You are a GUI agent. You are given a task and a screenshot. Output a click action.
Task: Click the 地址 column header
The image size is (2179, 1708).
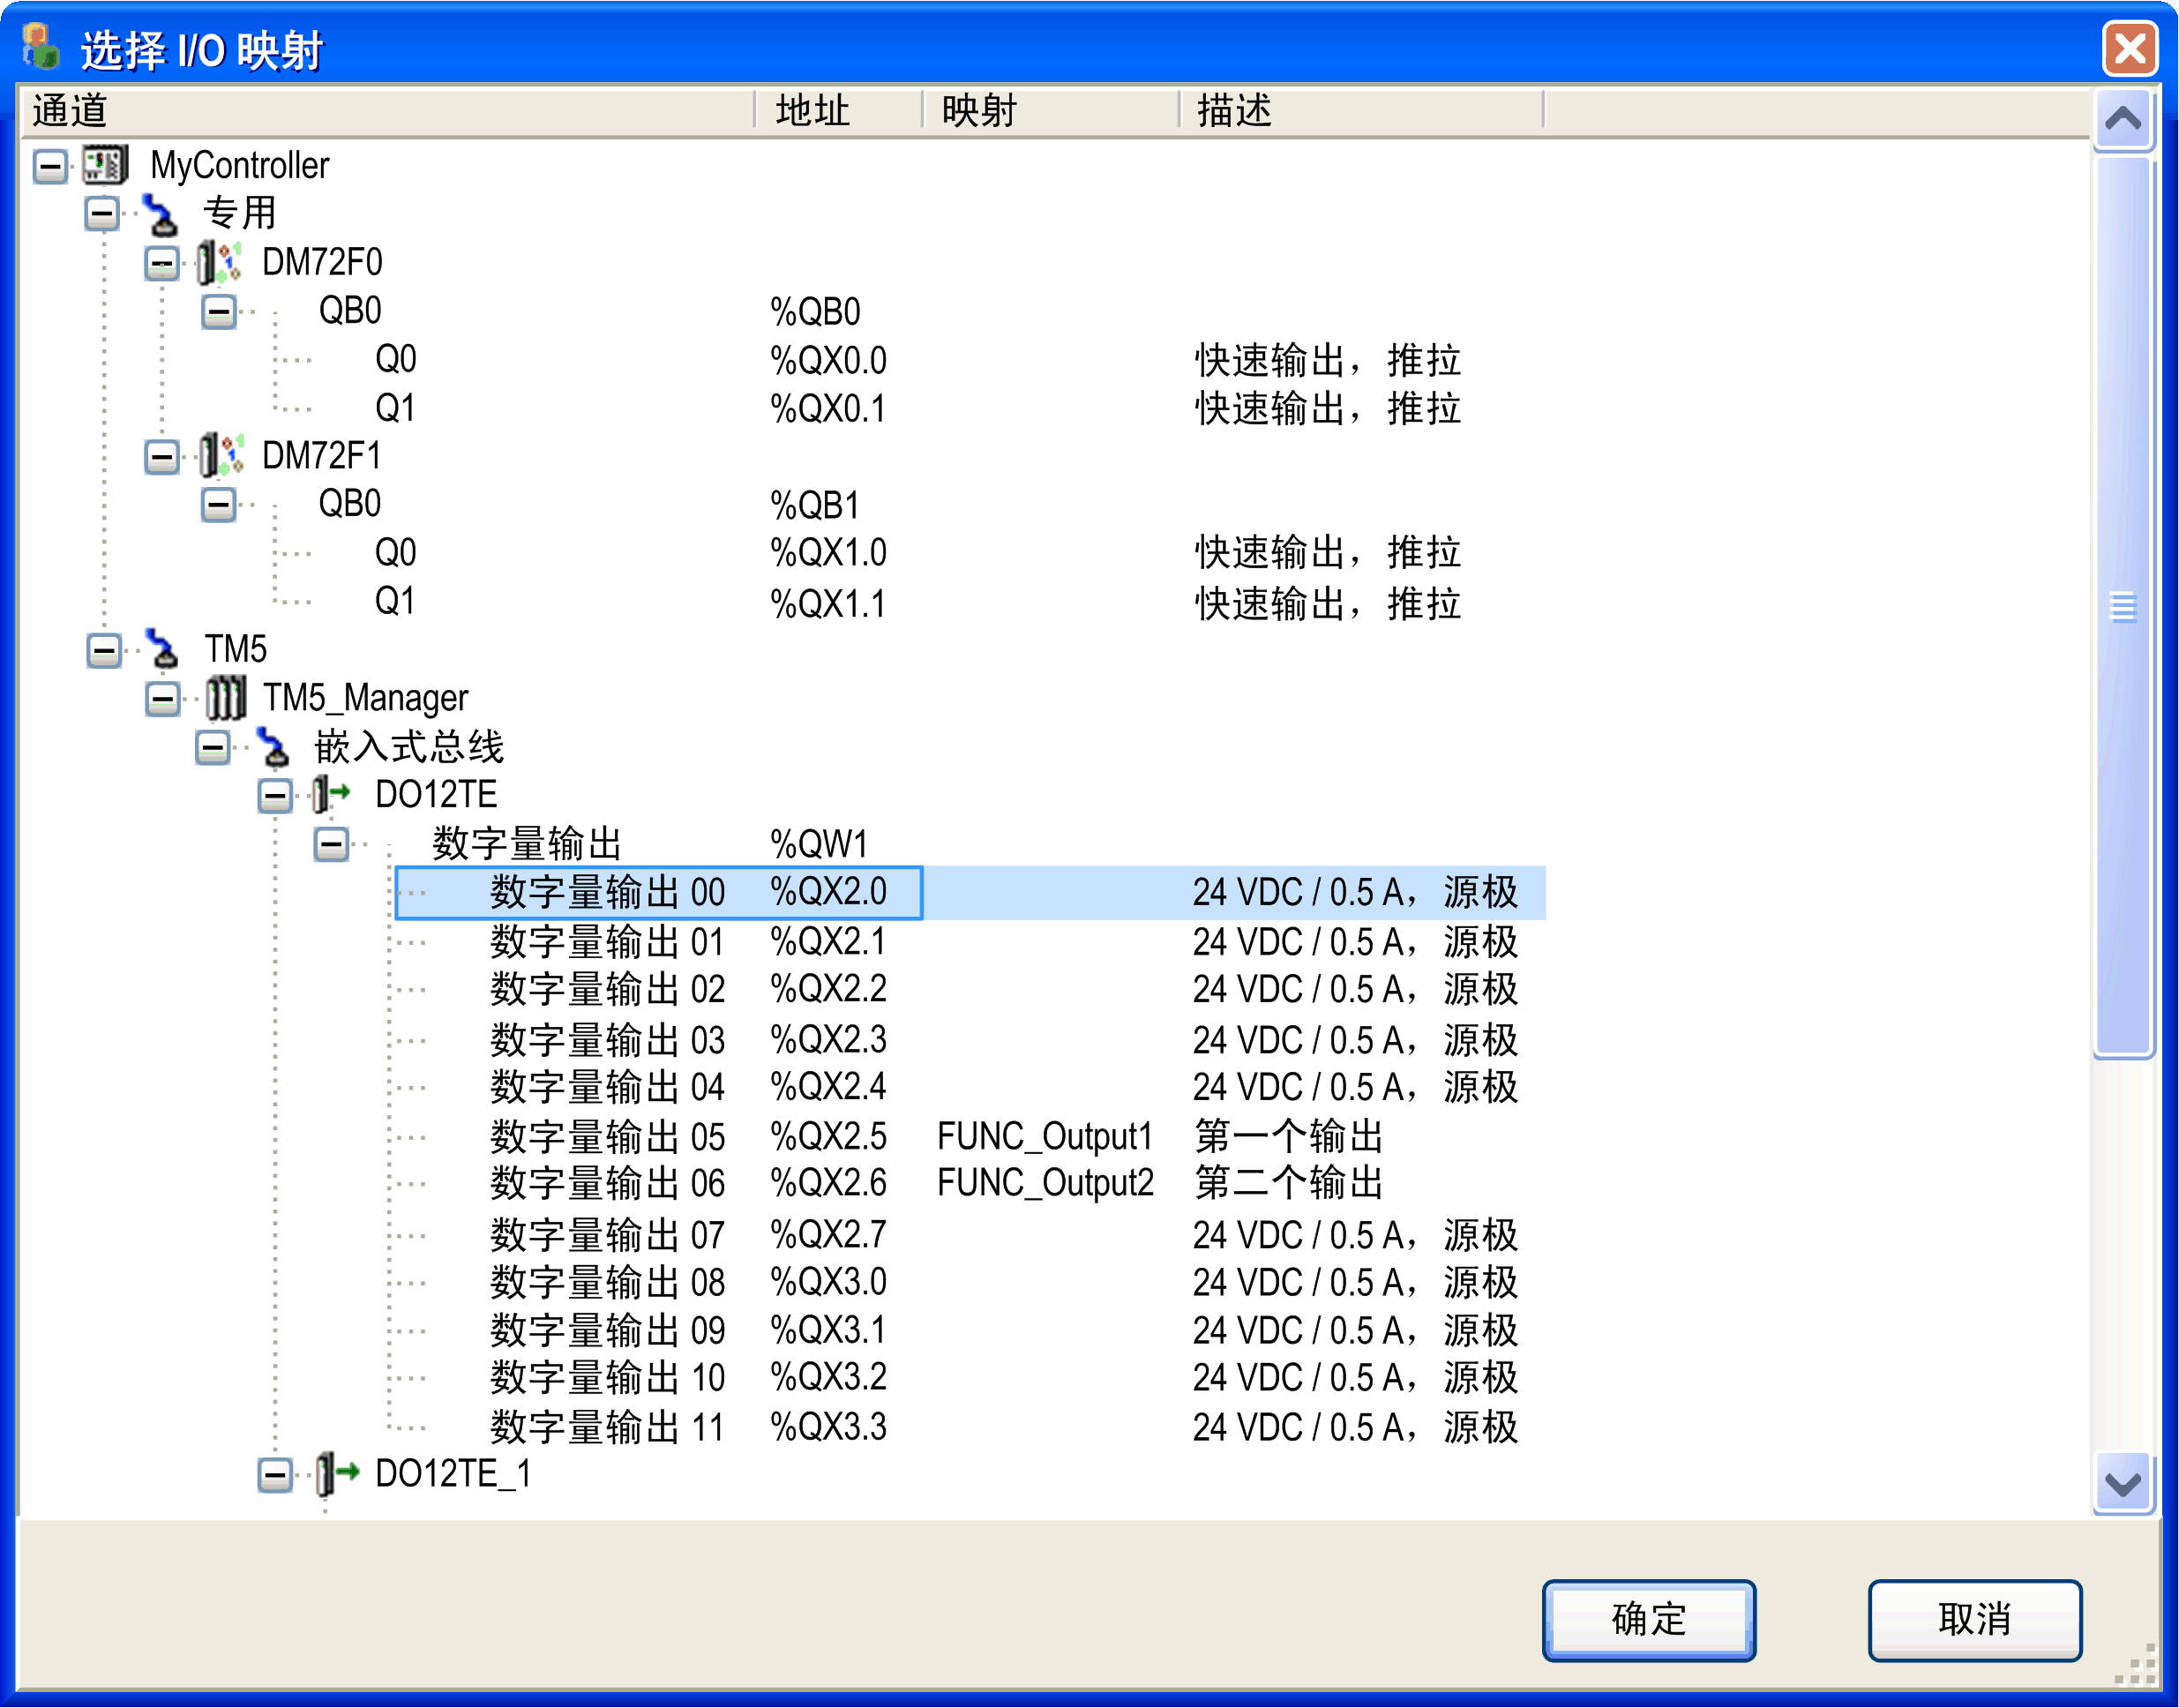click(x=807, y=110)
